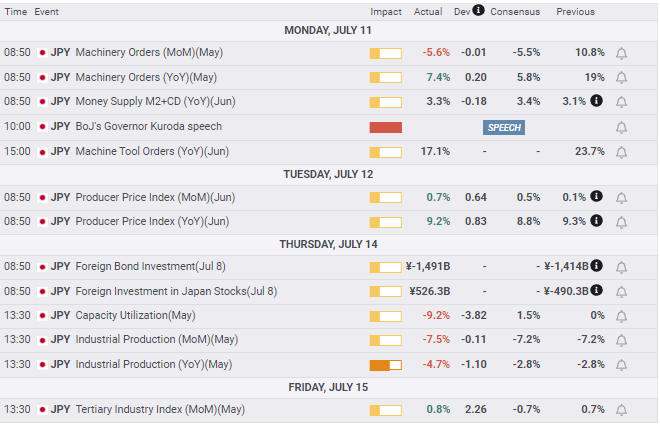660x424 pixels.
Task: Click the SPEECH badge on Kuroda row
Action: click(504, 128)
